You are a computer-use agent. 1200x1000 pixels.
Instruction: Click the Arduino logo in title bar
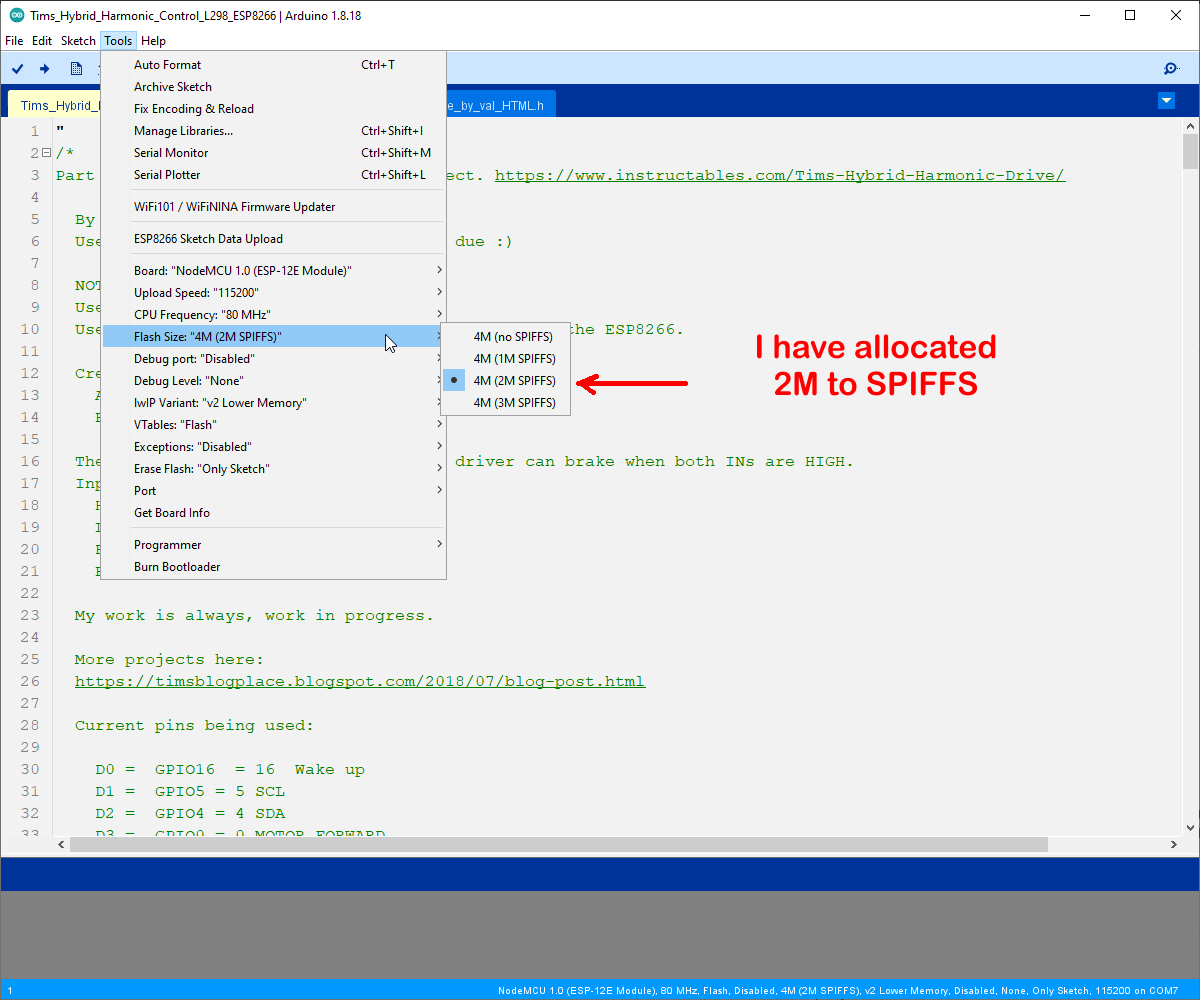(16, 15)
